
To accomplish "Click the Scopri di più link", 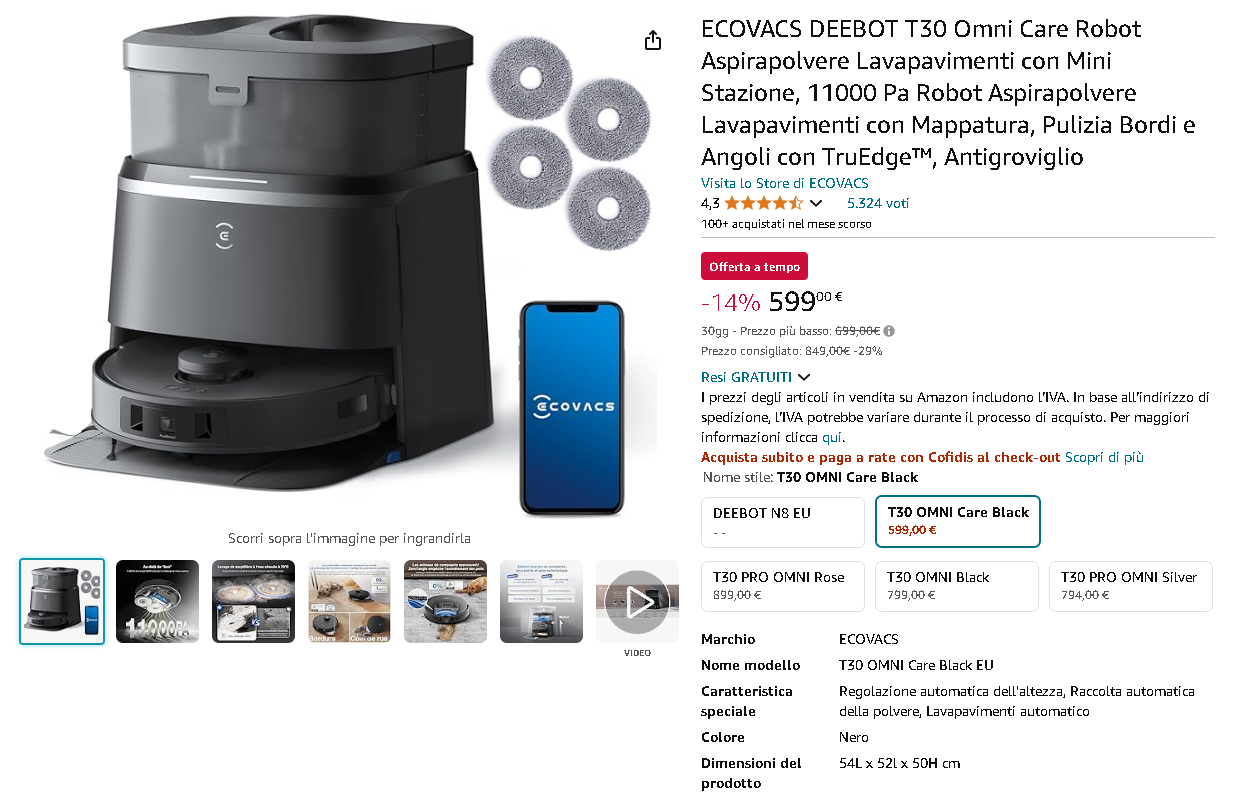I will (x=1104, y=457).
